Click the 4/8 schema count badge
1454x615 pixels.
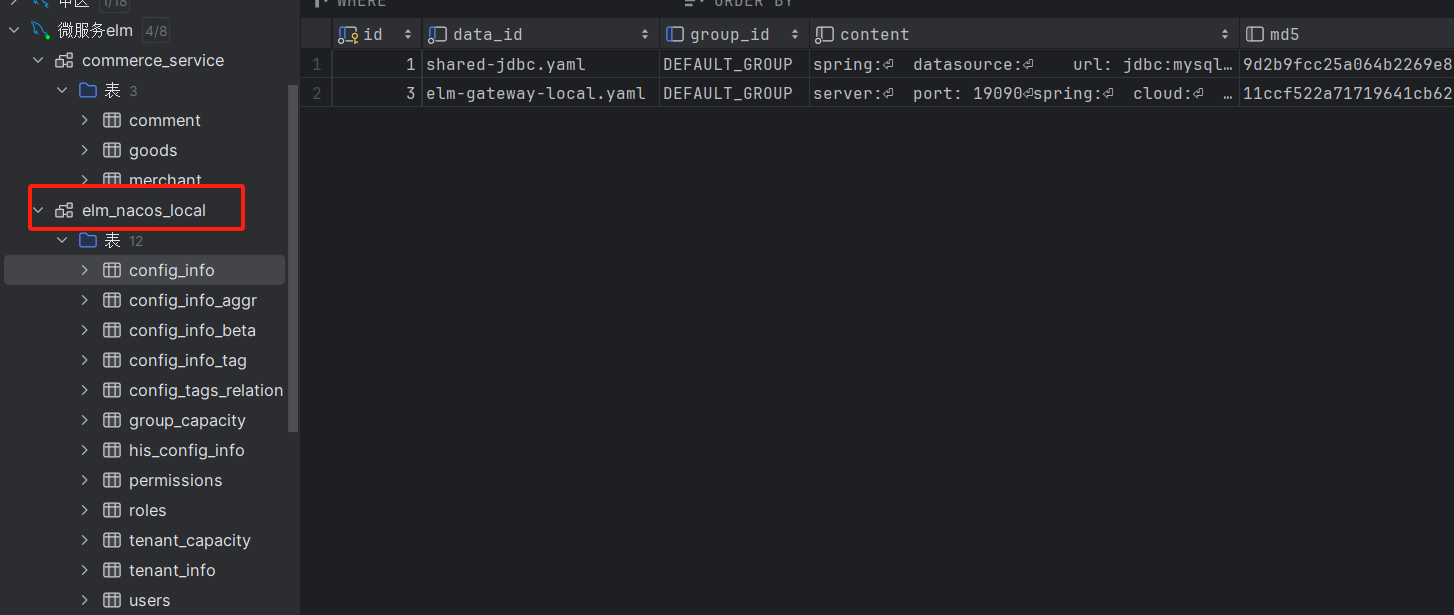pos(156,30)
